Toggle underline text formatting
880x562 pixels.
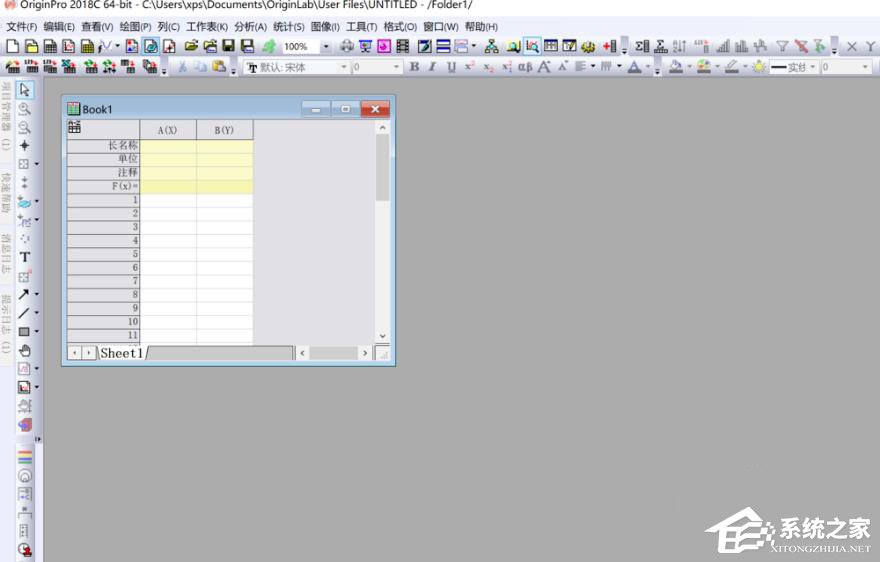(x=451, y=67)
